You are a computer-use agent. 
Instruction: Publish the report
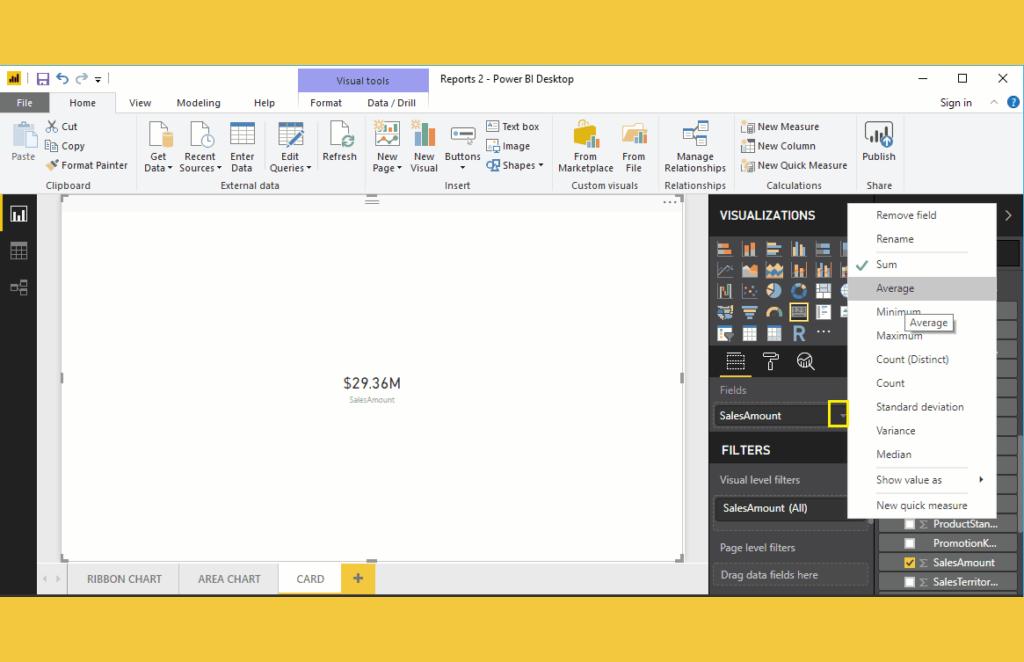tap(878, 141)
